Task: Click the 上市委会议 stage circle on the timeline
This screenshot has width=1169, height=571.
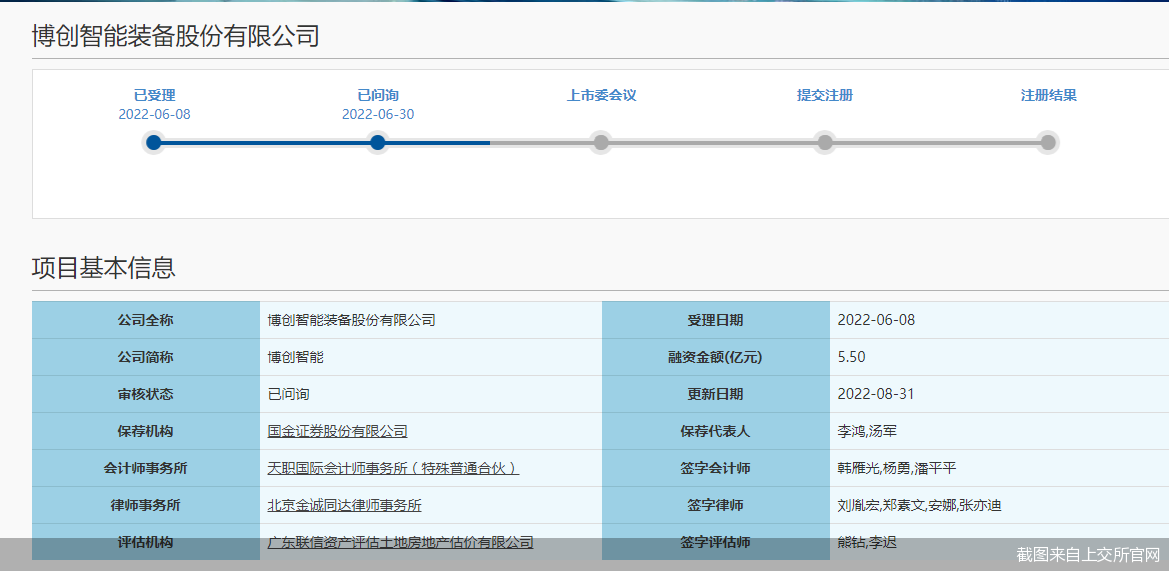Action: pos(601,142)
